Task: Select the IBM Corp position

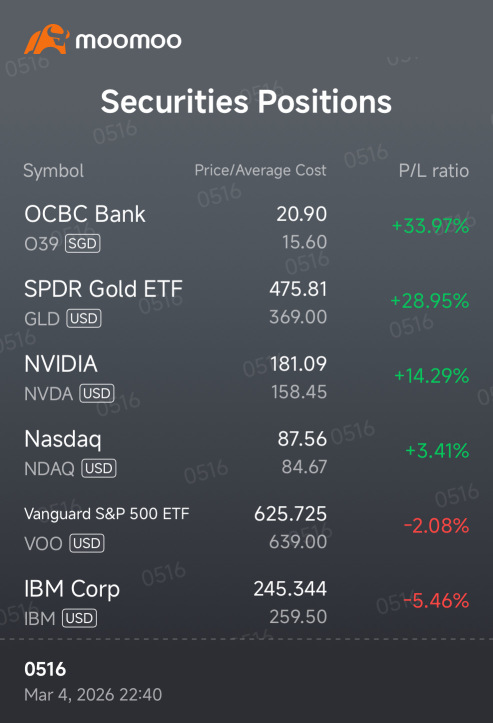Action: pyautogui.click(x=246, y=602)
